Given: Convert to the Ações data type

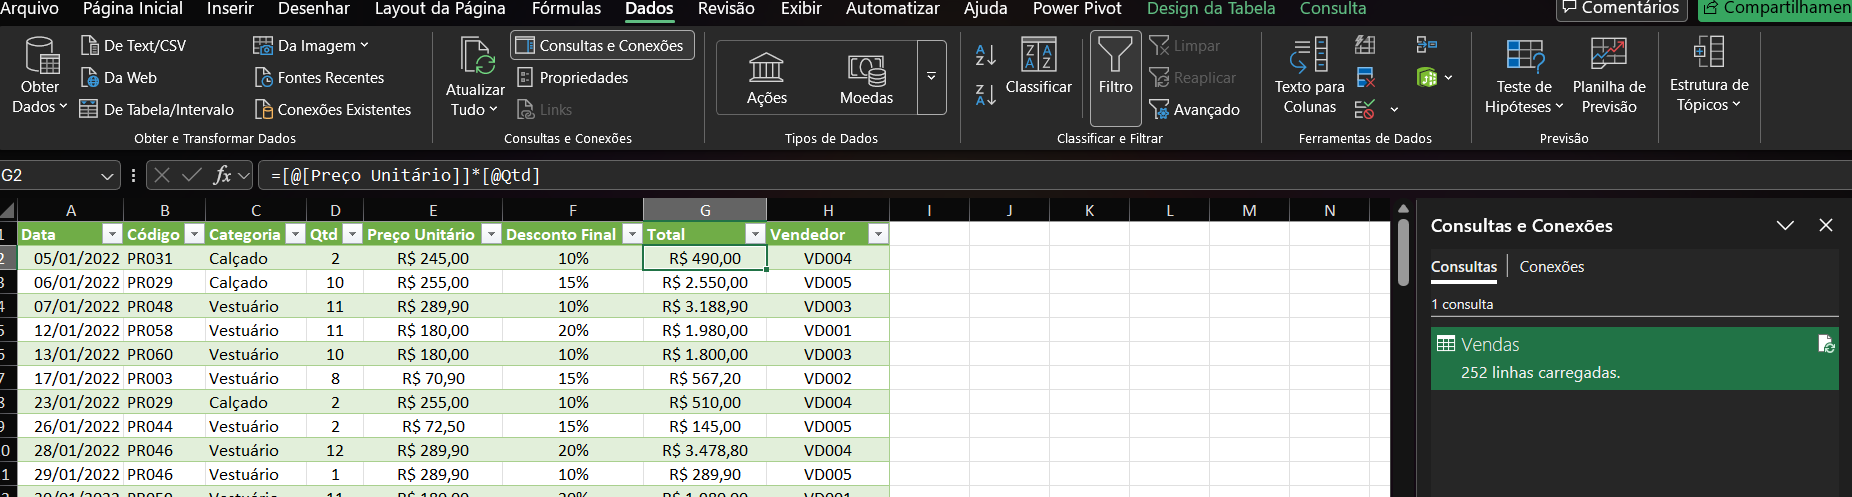Looking at the screenshot, I should pyautogui.click(x=767, y=78).
